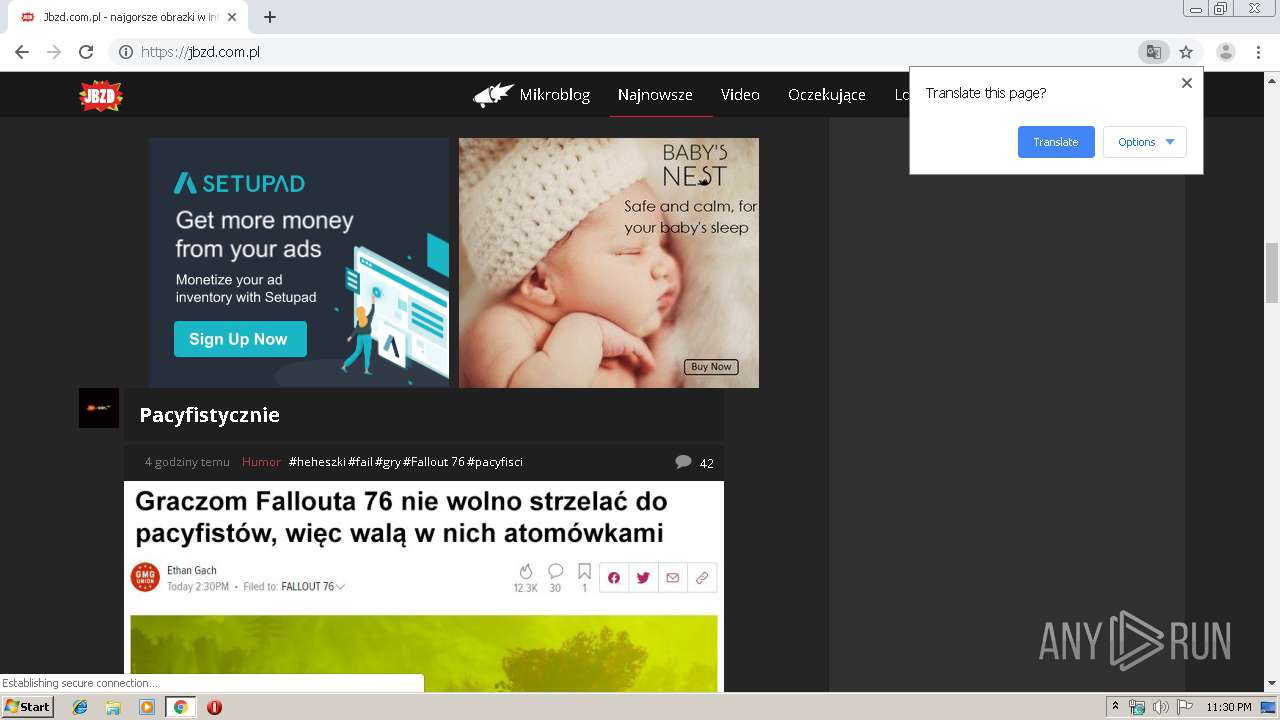This screenshot has width=1280, height=720.
Task: Open the Chrome profile avatar
Action: tap(1225, 52)
